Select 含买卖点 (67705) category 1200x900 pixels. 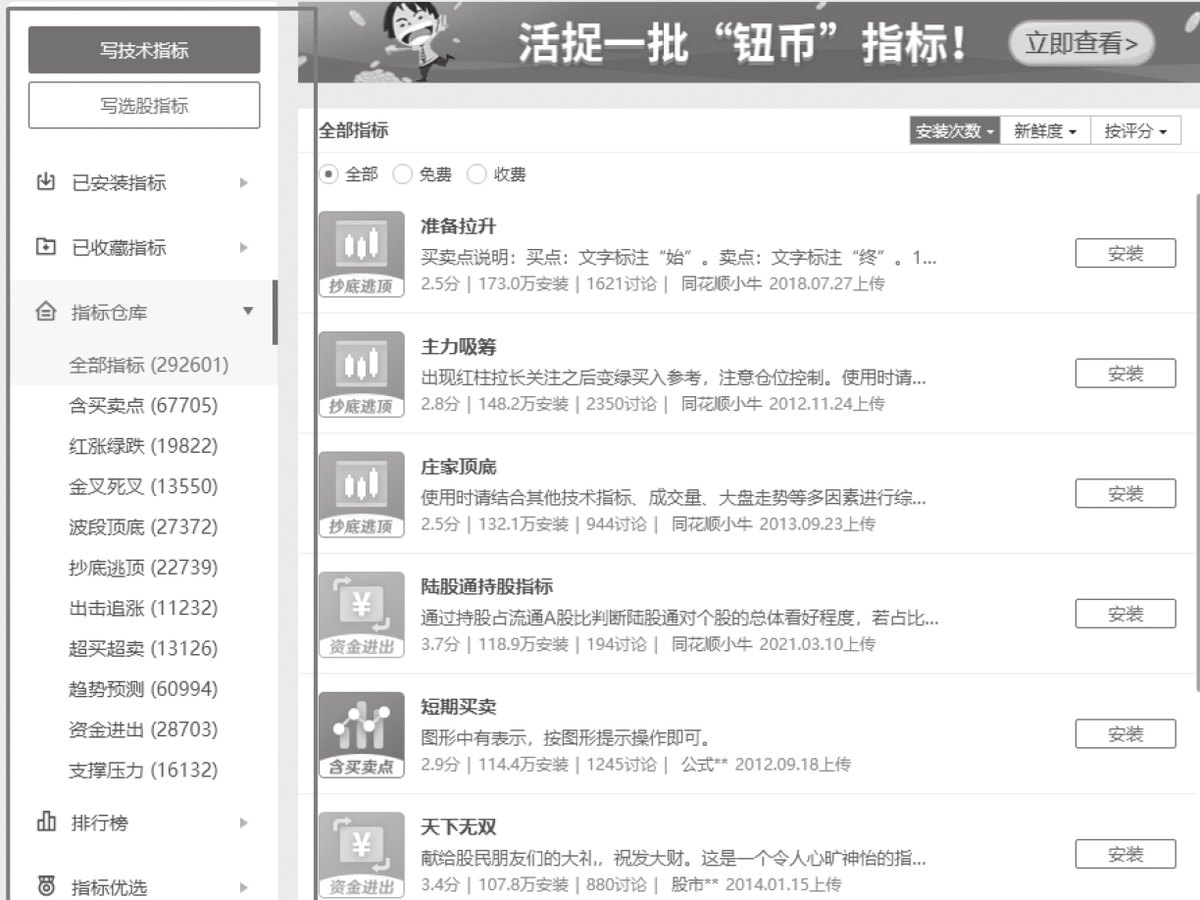(x=143, y=405)
